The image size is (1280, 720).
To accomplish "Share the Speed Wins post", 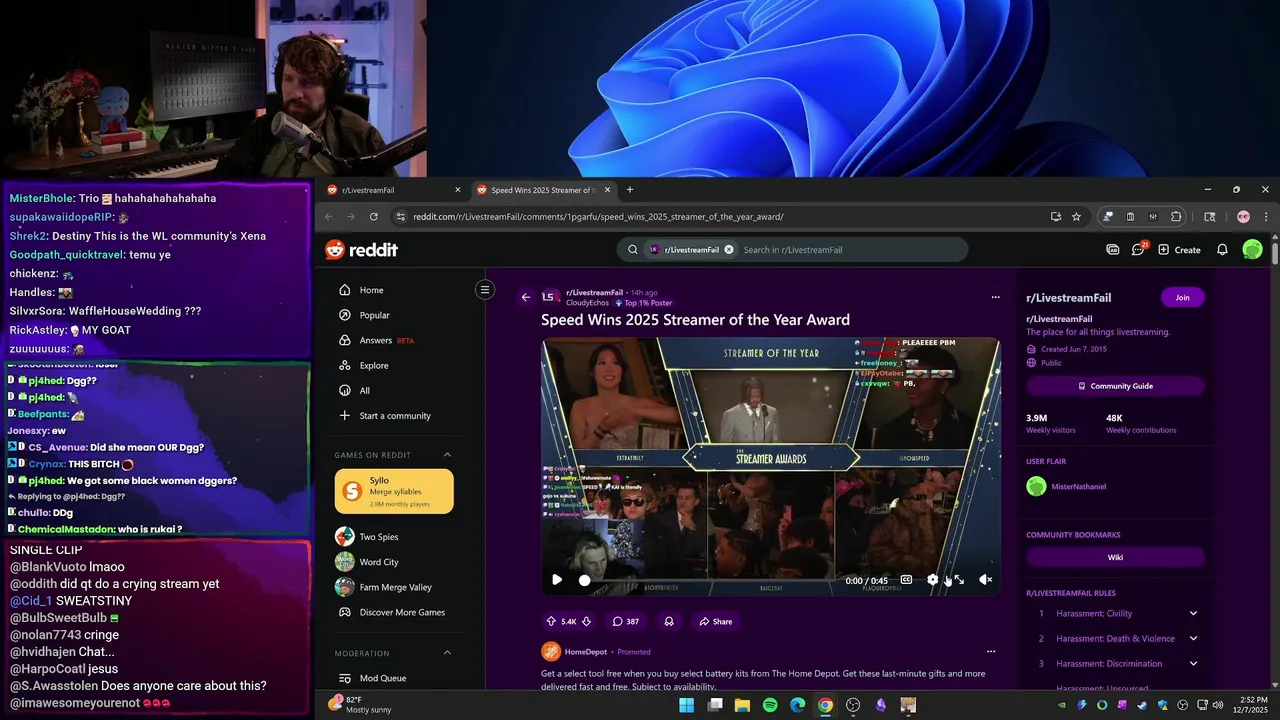I will [x=716, y=621].
